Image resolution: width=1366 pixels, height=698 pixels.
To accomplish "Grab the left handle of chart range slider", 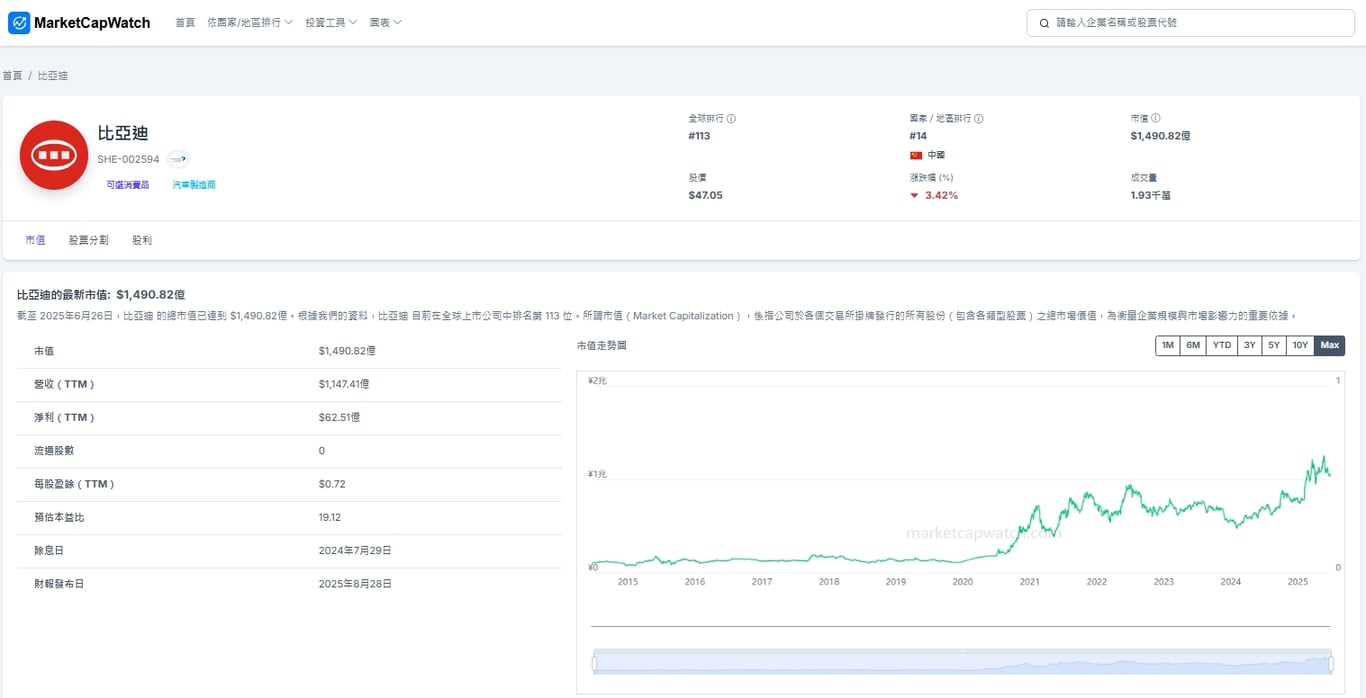I will 594,663.
